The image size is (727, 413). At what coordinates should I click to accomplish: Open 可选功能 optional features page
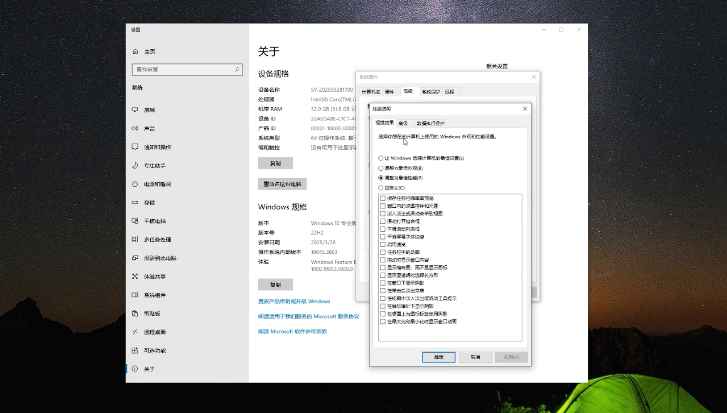click(155, 351)
